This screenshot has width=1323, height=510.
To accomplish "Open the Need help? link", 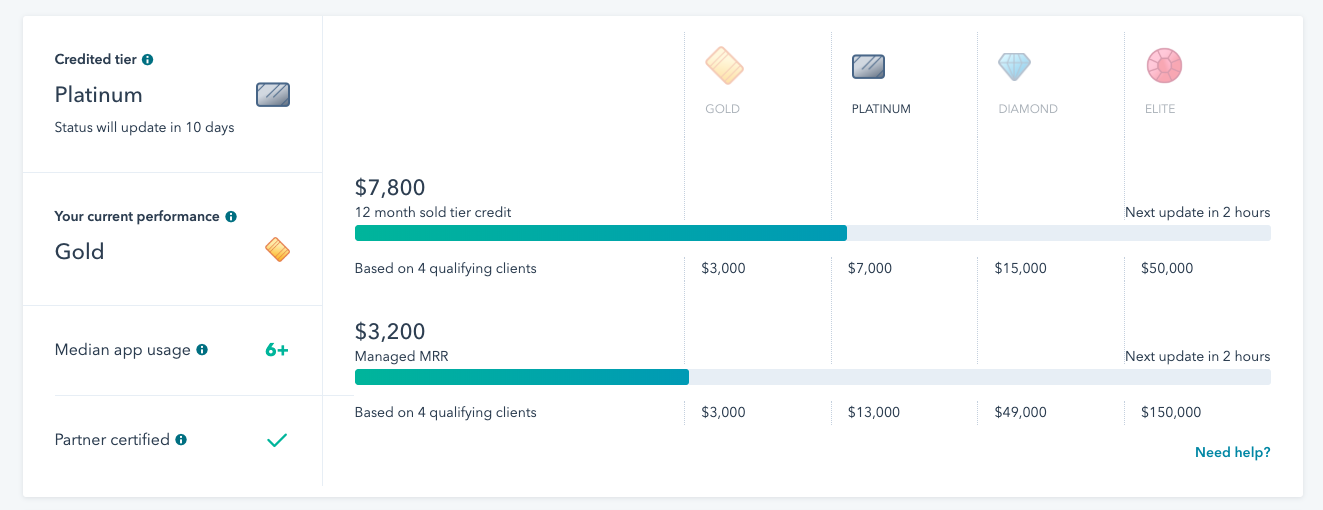I will pyautogui.click(x=1232, y=453).
